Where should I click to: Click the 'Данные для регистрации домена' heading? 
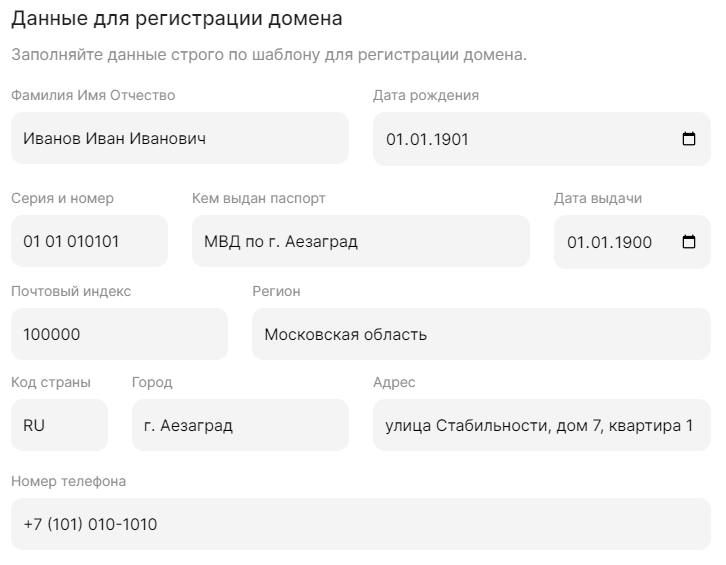point(176,19)
